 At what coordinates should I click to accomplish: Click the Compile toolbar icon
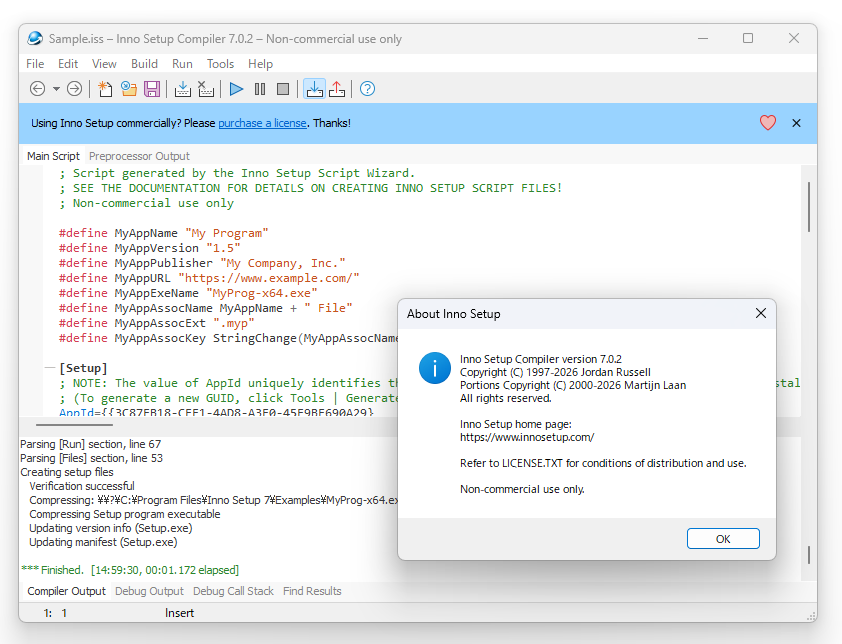183,89
